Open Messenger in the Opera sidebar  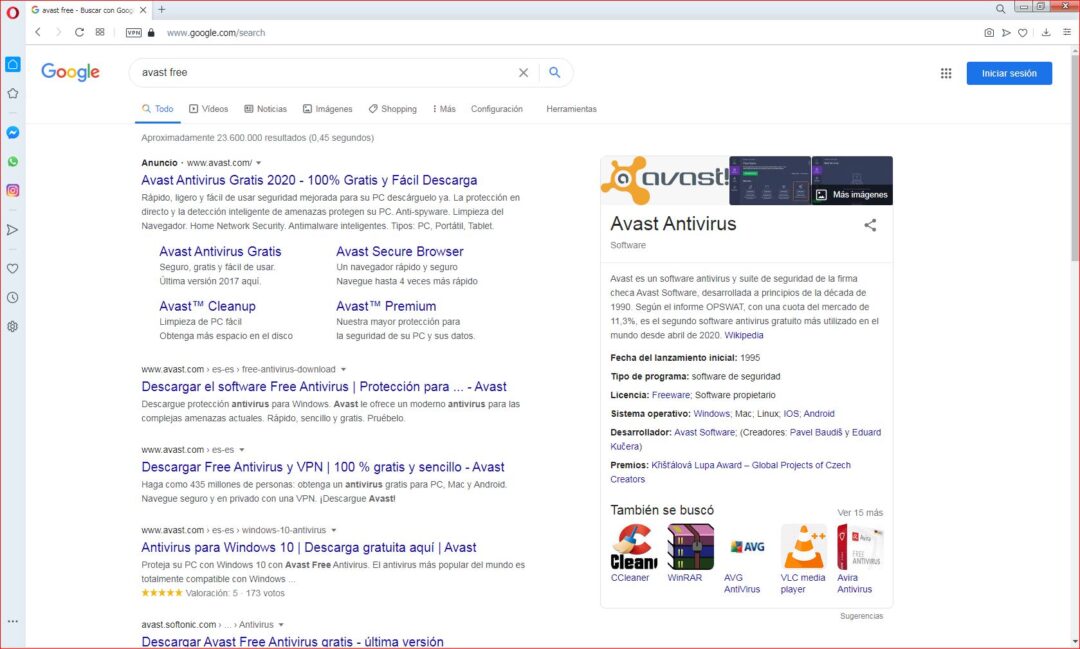13,132
